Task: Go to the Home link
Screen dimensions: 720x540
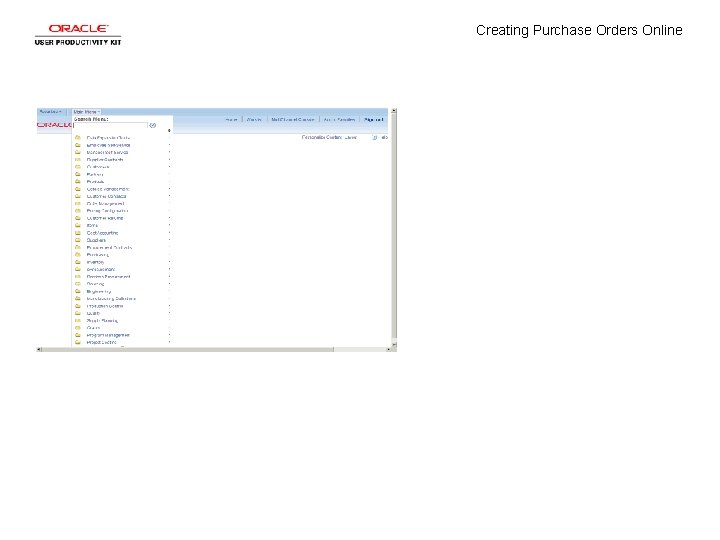Action: (x=231, y=119)
